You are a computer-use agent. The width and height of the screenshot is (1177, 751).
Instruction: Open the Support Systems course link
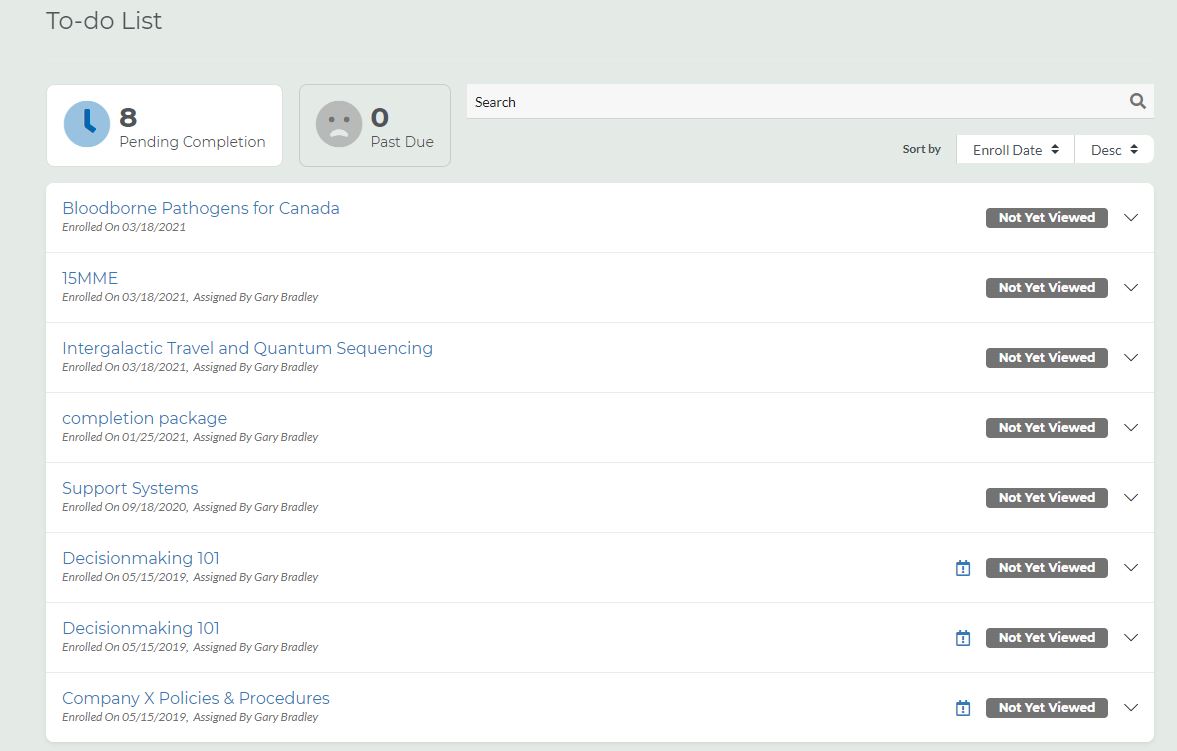130,488
